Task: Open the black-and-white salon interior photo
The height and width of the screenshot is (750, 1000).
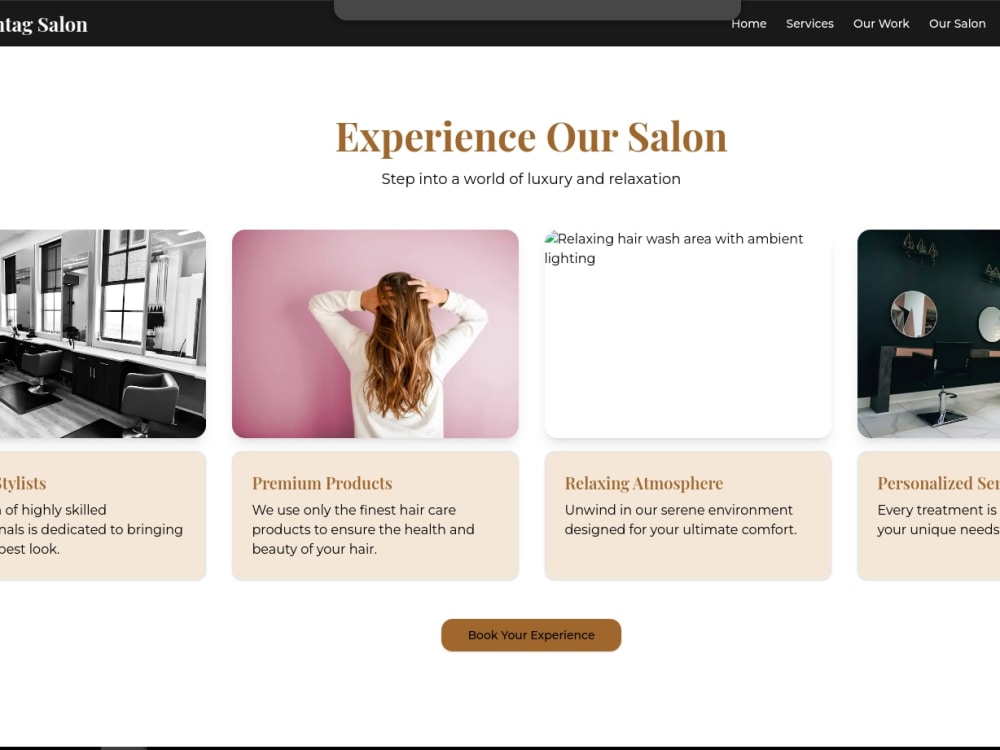Action: pos(103,334)
